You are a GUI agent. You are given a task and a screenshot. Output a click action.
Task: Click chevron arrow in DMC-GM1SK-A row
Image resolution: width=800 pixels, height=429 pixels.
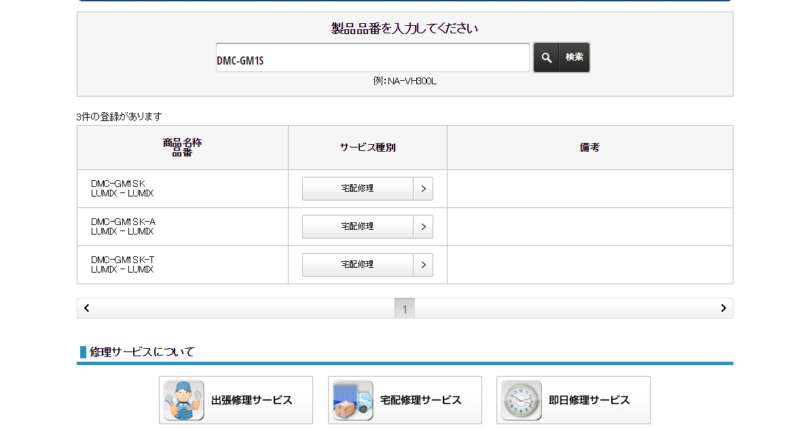point(423,226)
